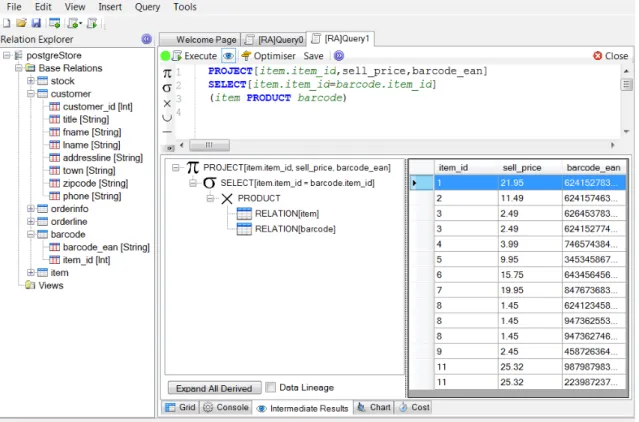Collapse the postgreStore root node
This screenshot has width=639, height=422.
pos(6,55)
